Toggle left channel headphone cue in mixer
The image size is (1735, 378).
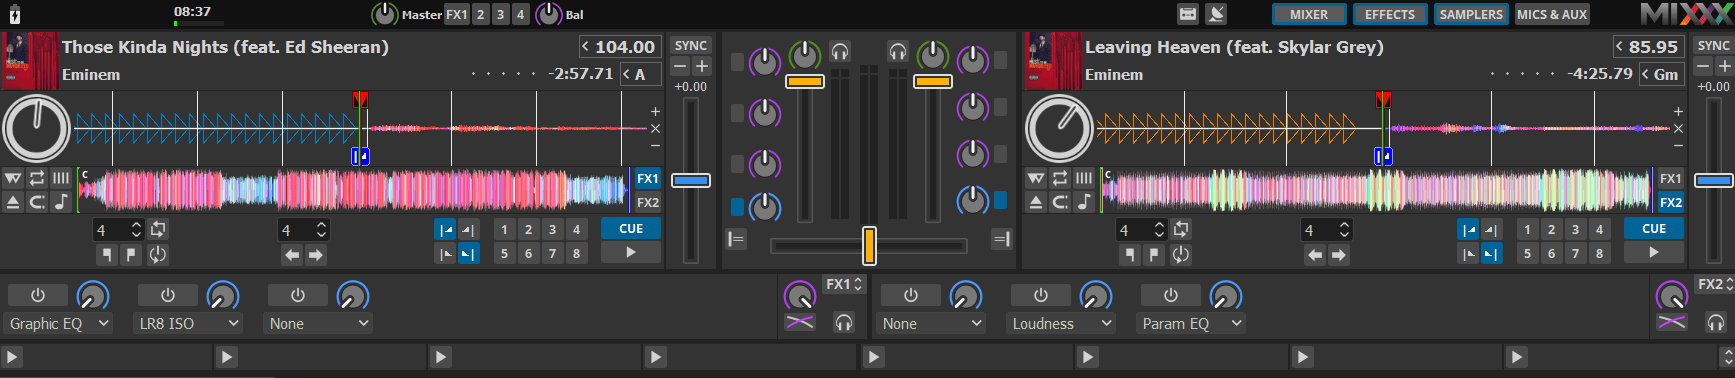coord(840,51)
